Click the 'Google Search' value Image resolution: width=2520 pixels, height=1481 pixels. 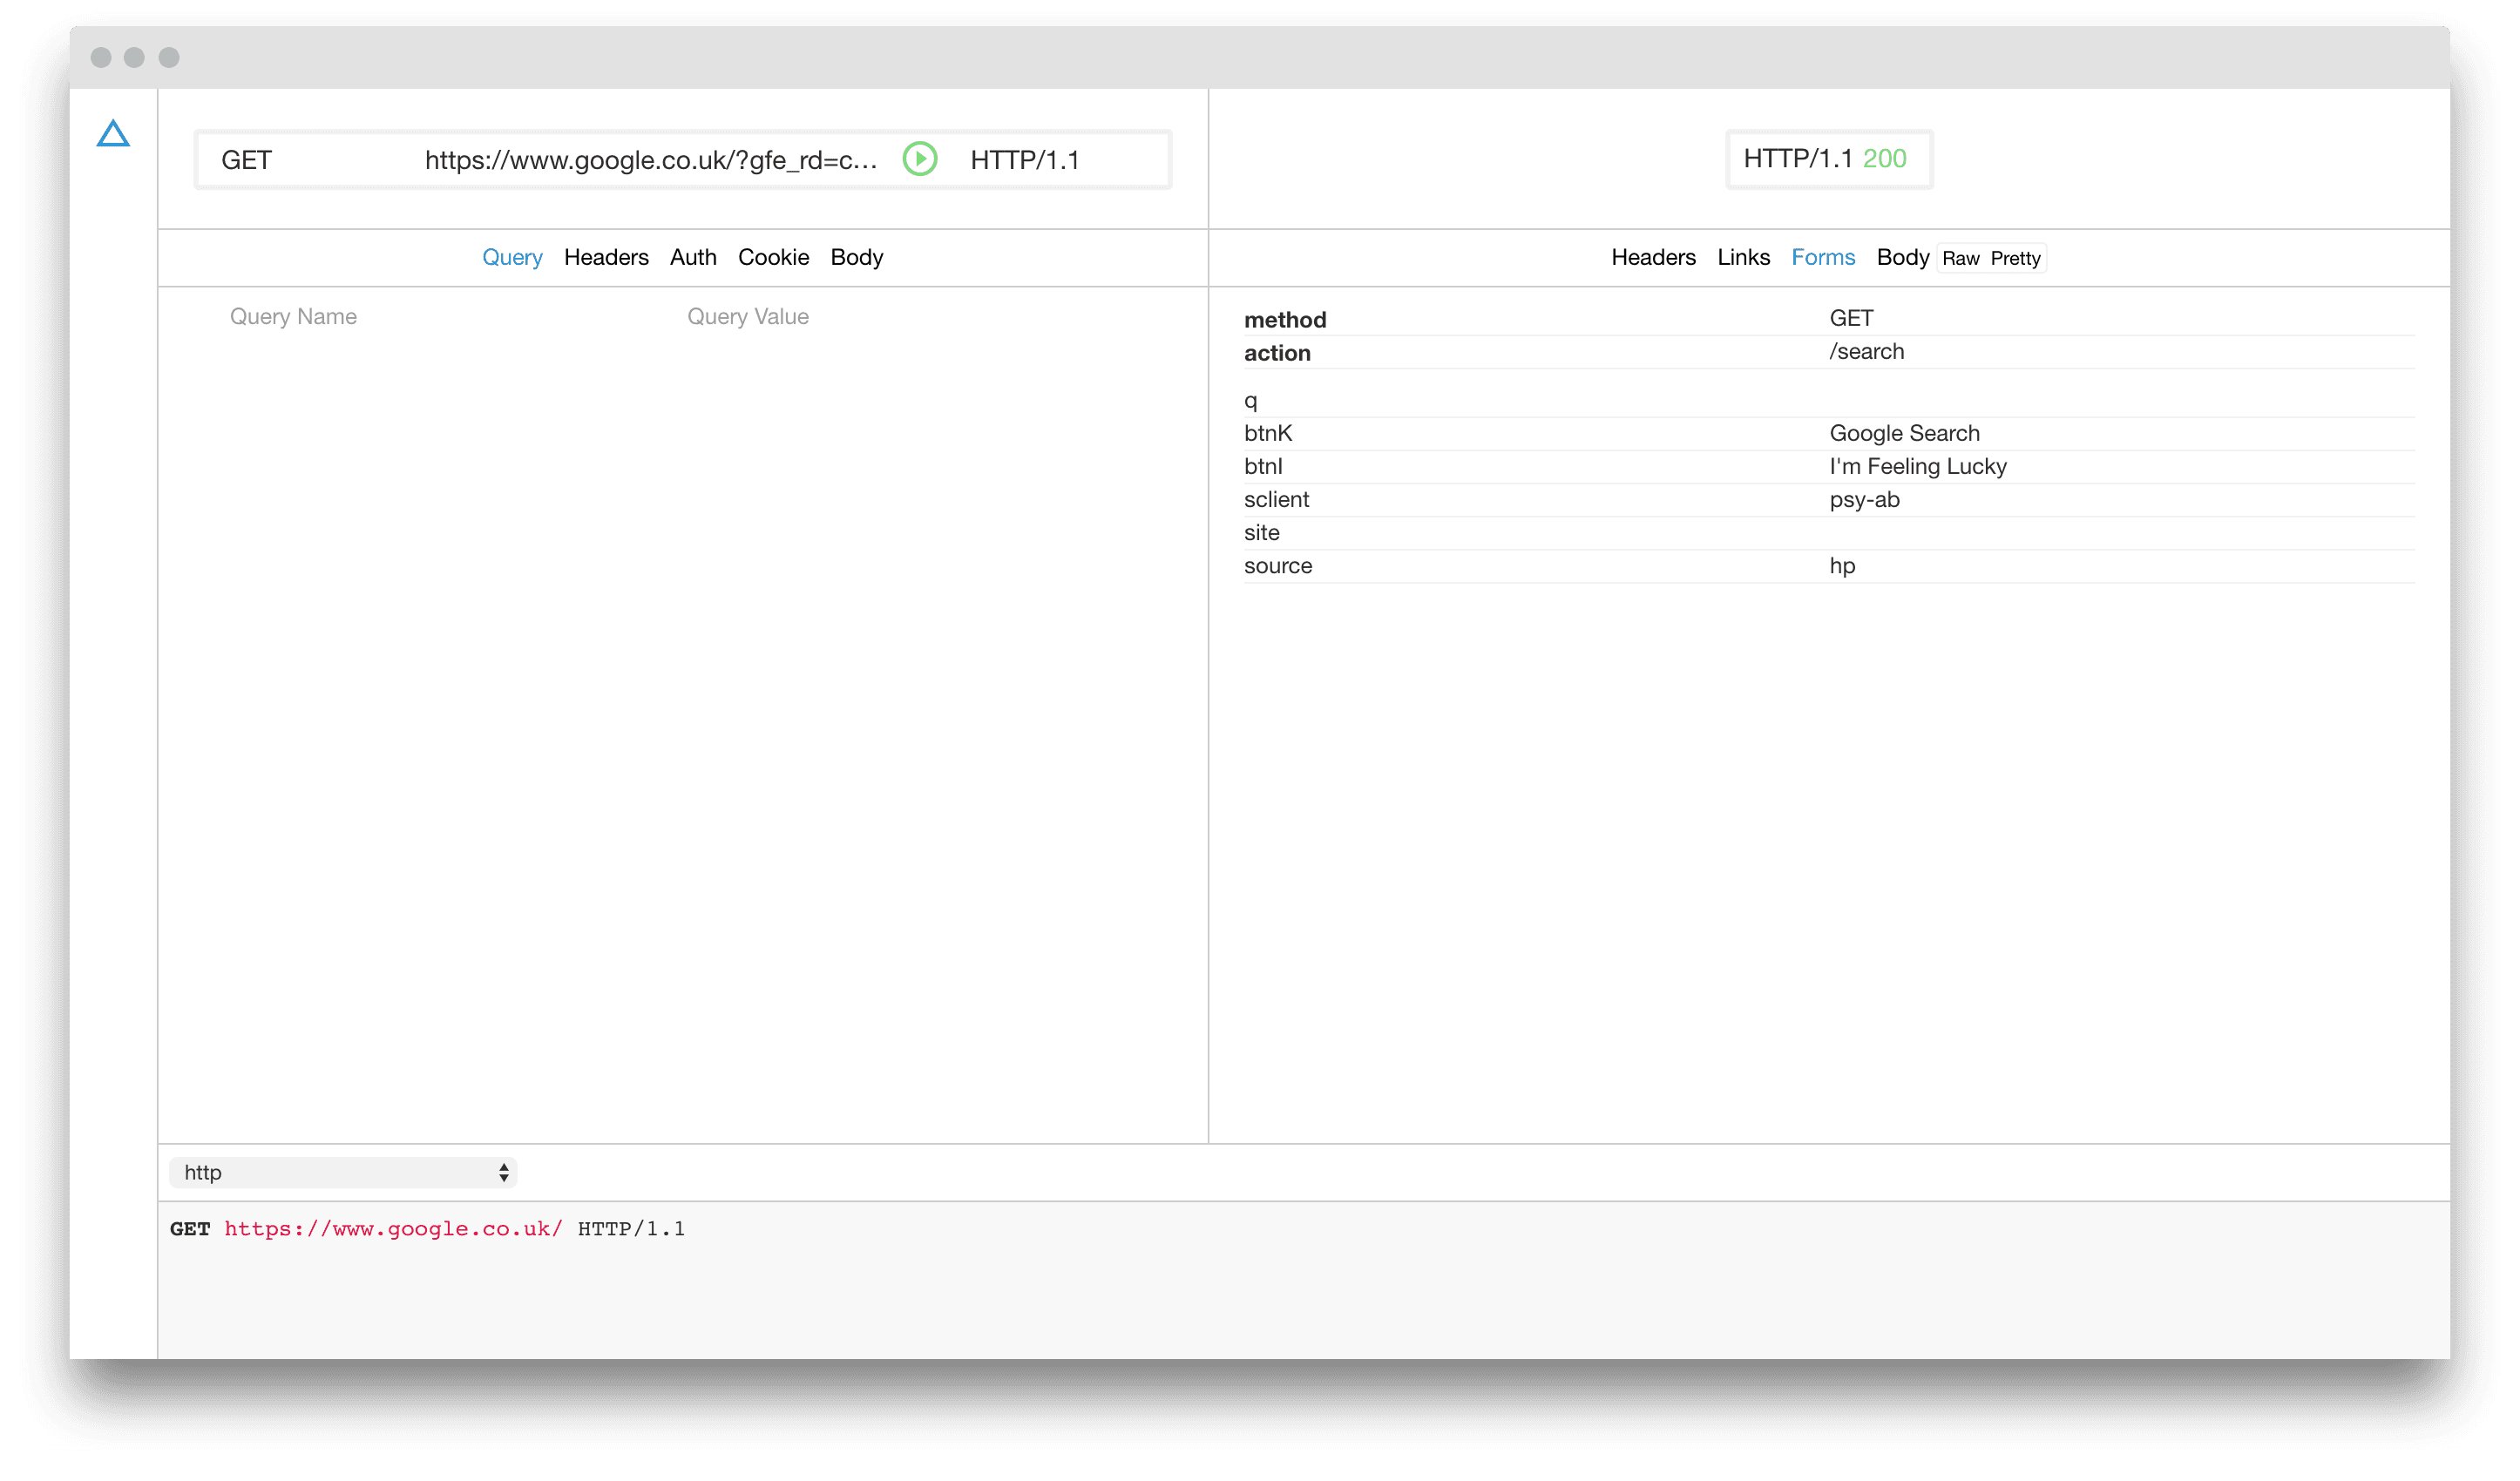coord(1904,433)
